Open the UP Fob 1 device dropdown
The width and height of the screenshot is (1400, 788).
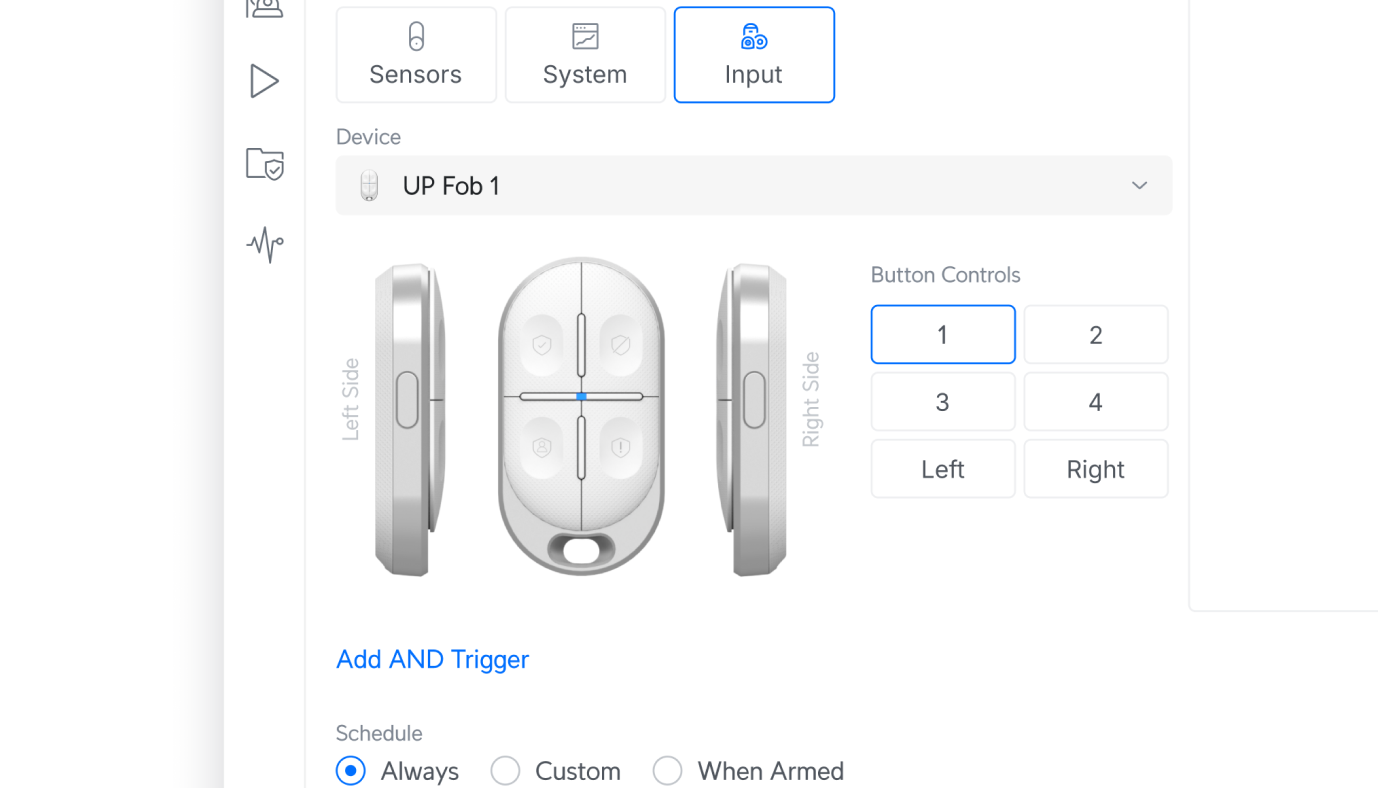(x=754, y=185)
